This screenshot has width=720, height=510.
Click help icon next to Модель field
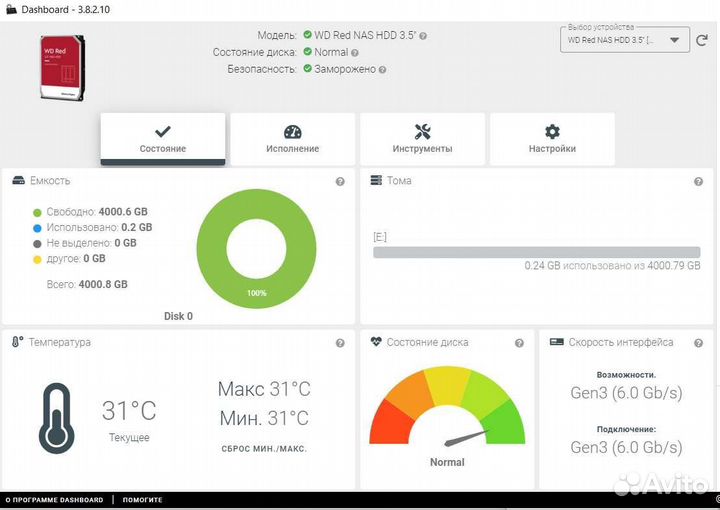tap(423, 35)
